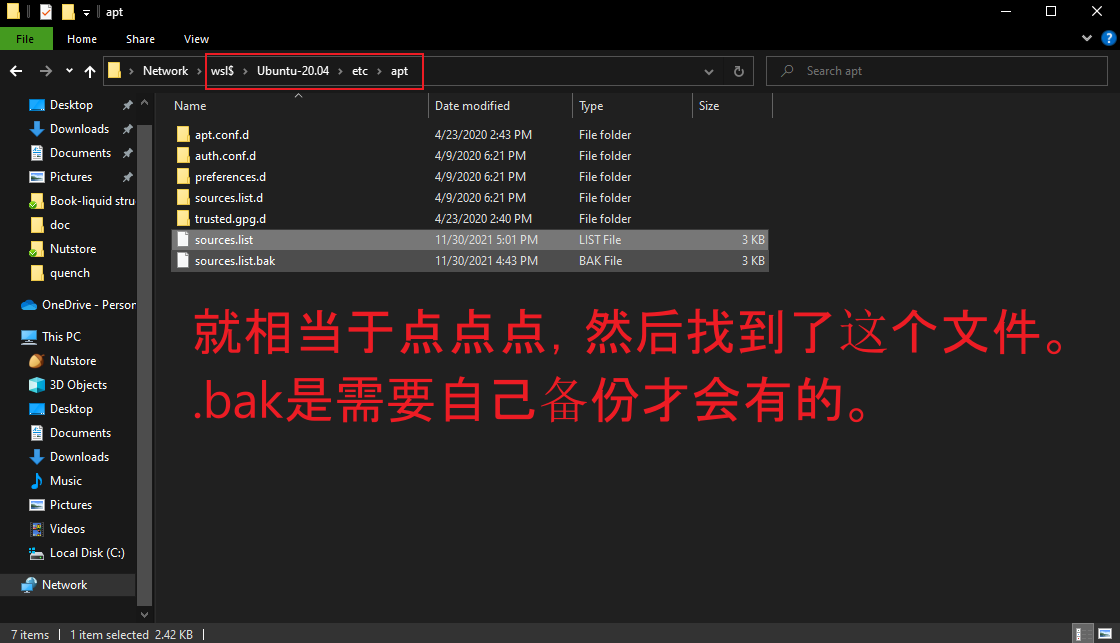The image size is (1120, 643).
Task: Expand the ribbon with the chevron
Action: click(x=1086, y=39)
